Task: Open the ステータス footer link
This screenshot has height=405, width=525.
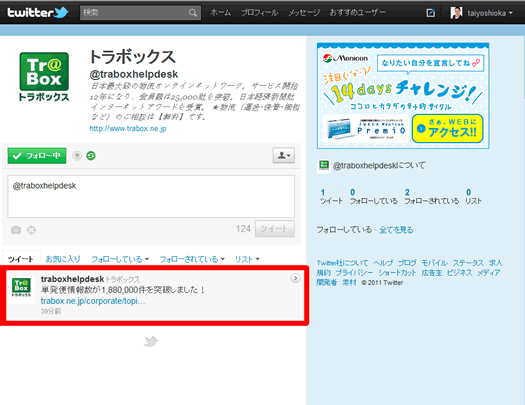Action: [468, 263]
